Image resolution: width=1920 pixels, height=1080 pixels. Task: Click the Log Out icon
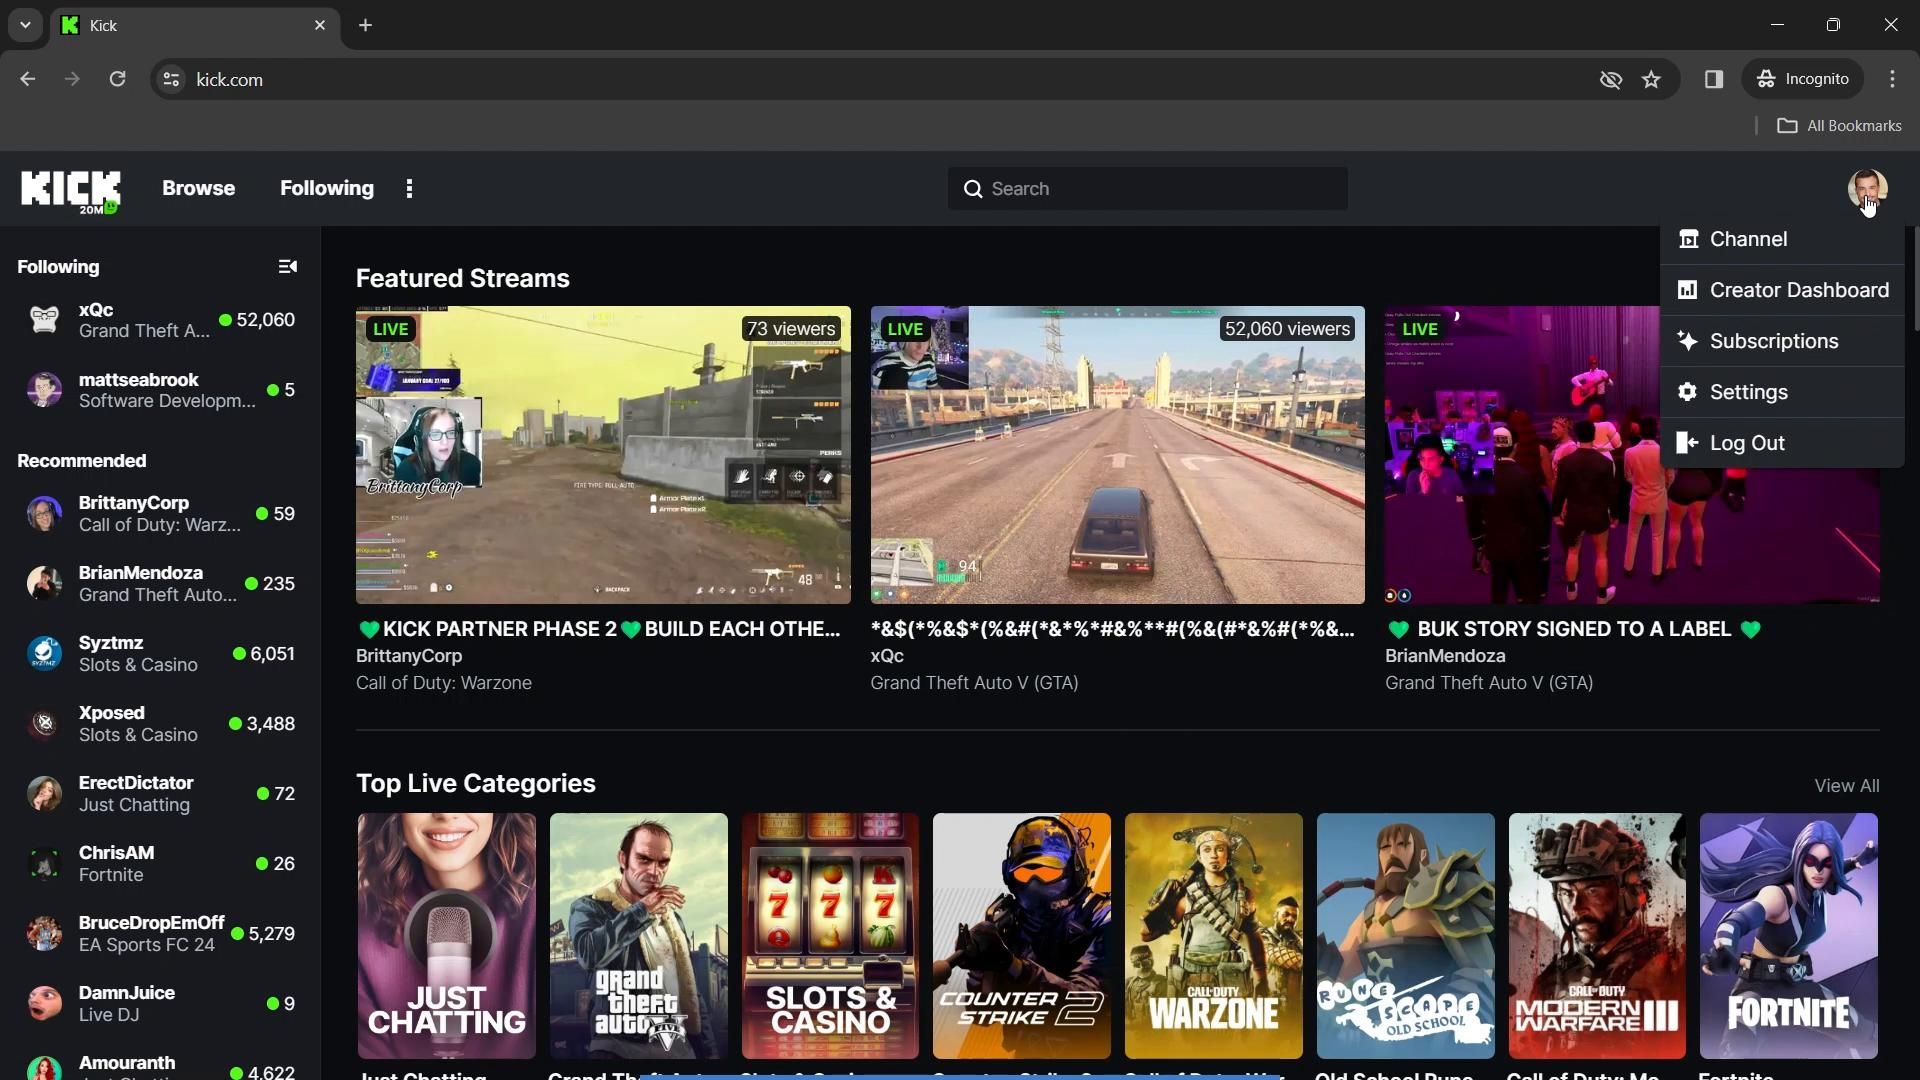[1687, 443]
